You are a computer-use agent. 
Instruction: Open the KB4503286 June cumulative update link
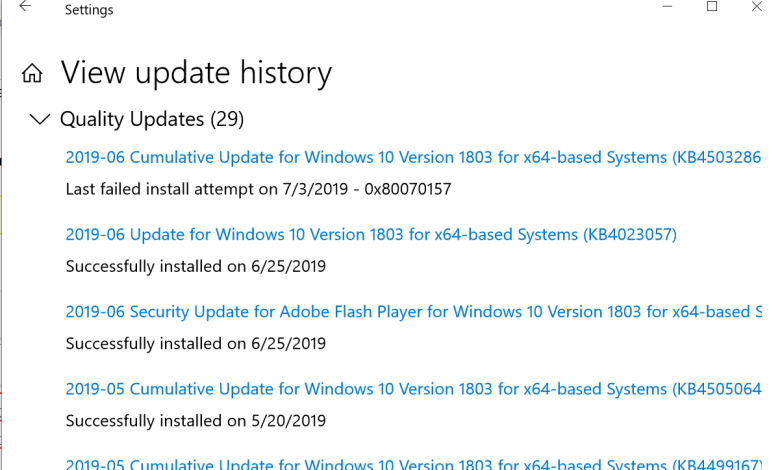412,158
